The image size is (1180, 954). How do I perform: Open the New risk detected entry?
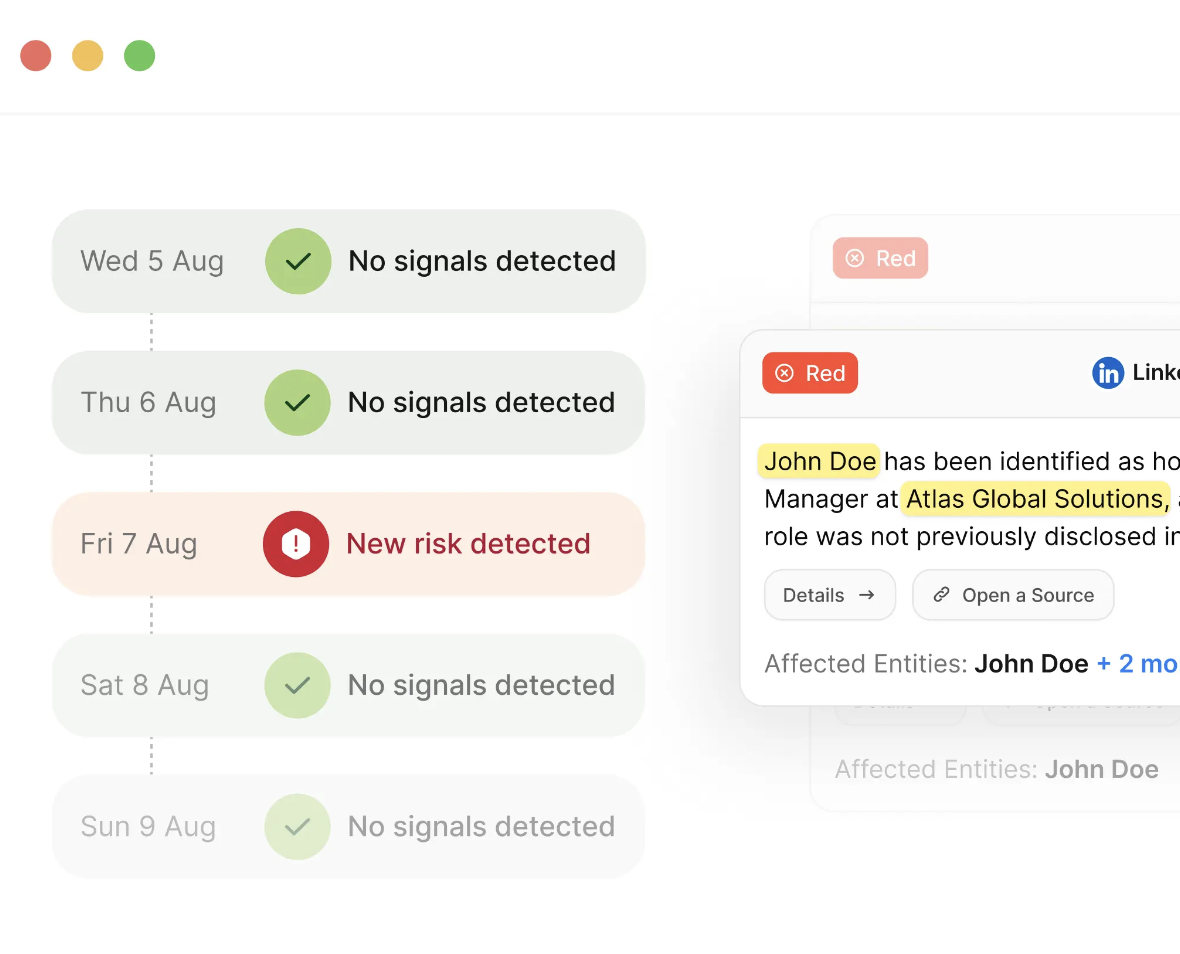click(348, 544)
